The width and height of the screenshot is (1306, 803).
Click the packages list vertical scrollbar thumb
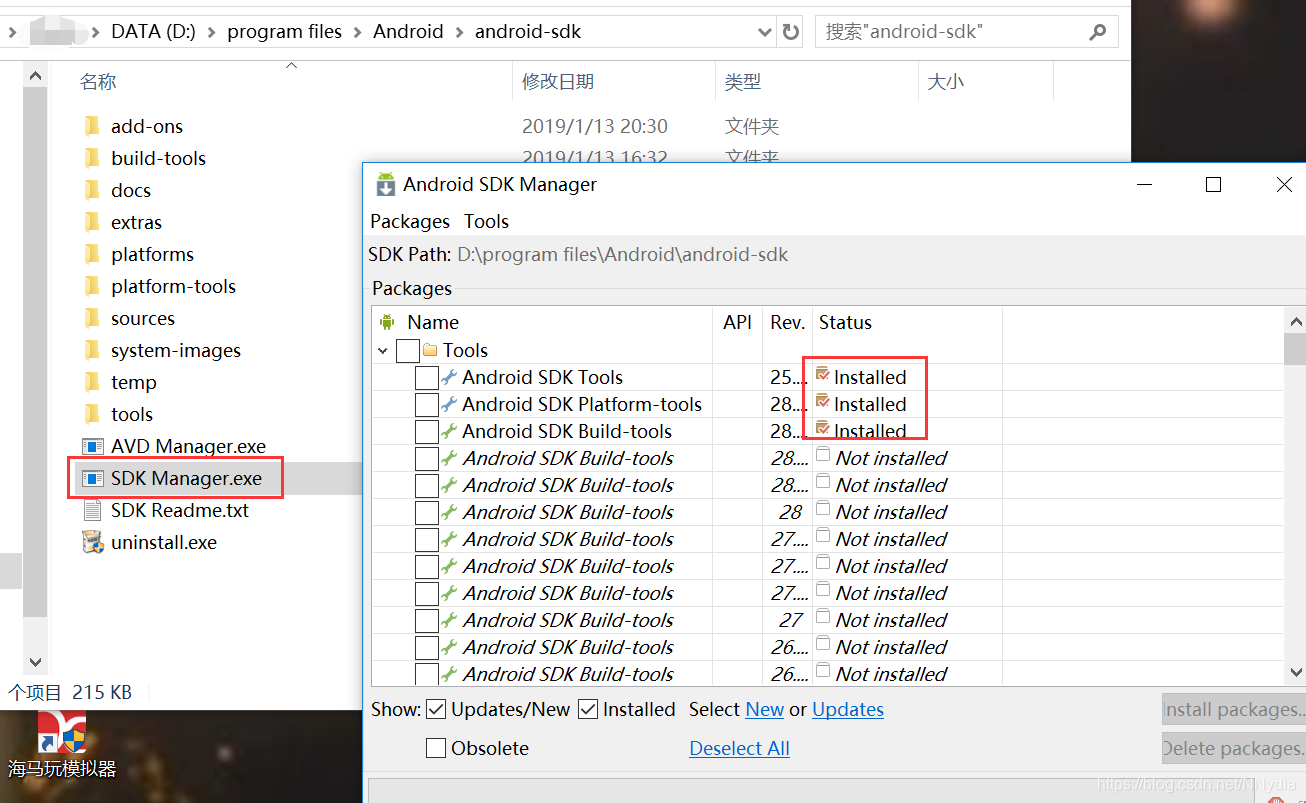(x=1295, y=349)
